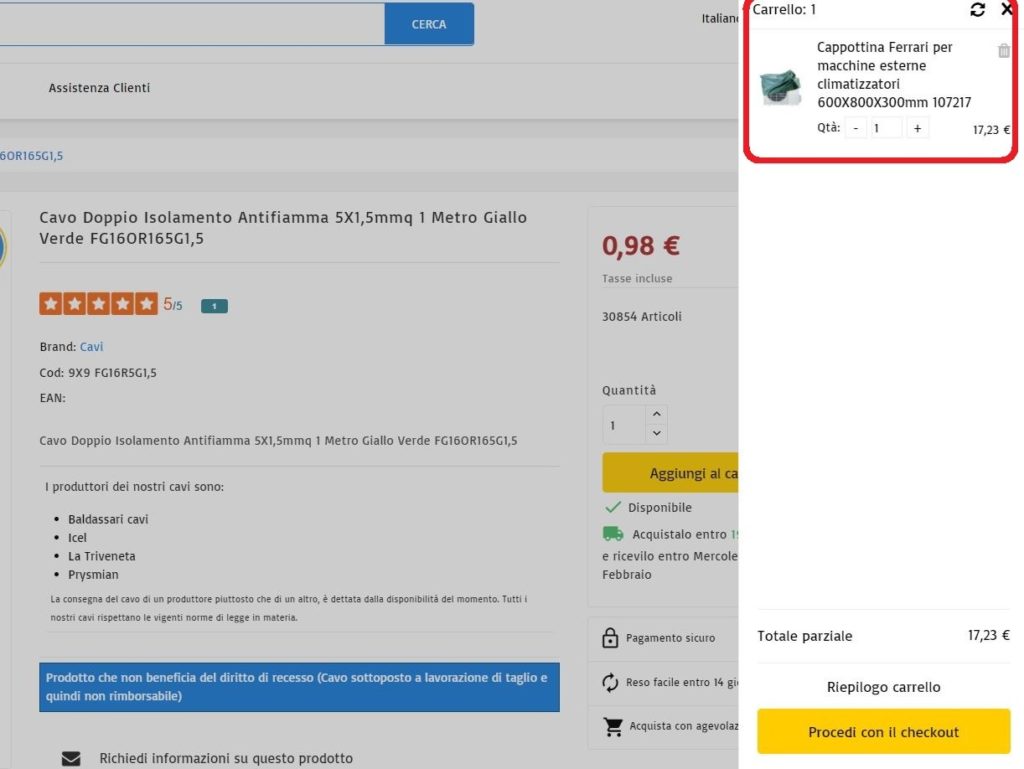
Task: Click the refresh cart icon
Action: [977, 10]
